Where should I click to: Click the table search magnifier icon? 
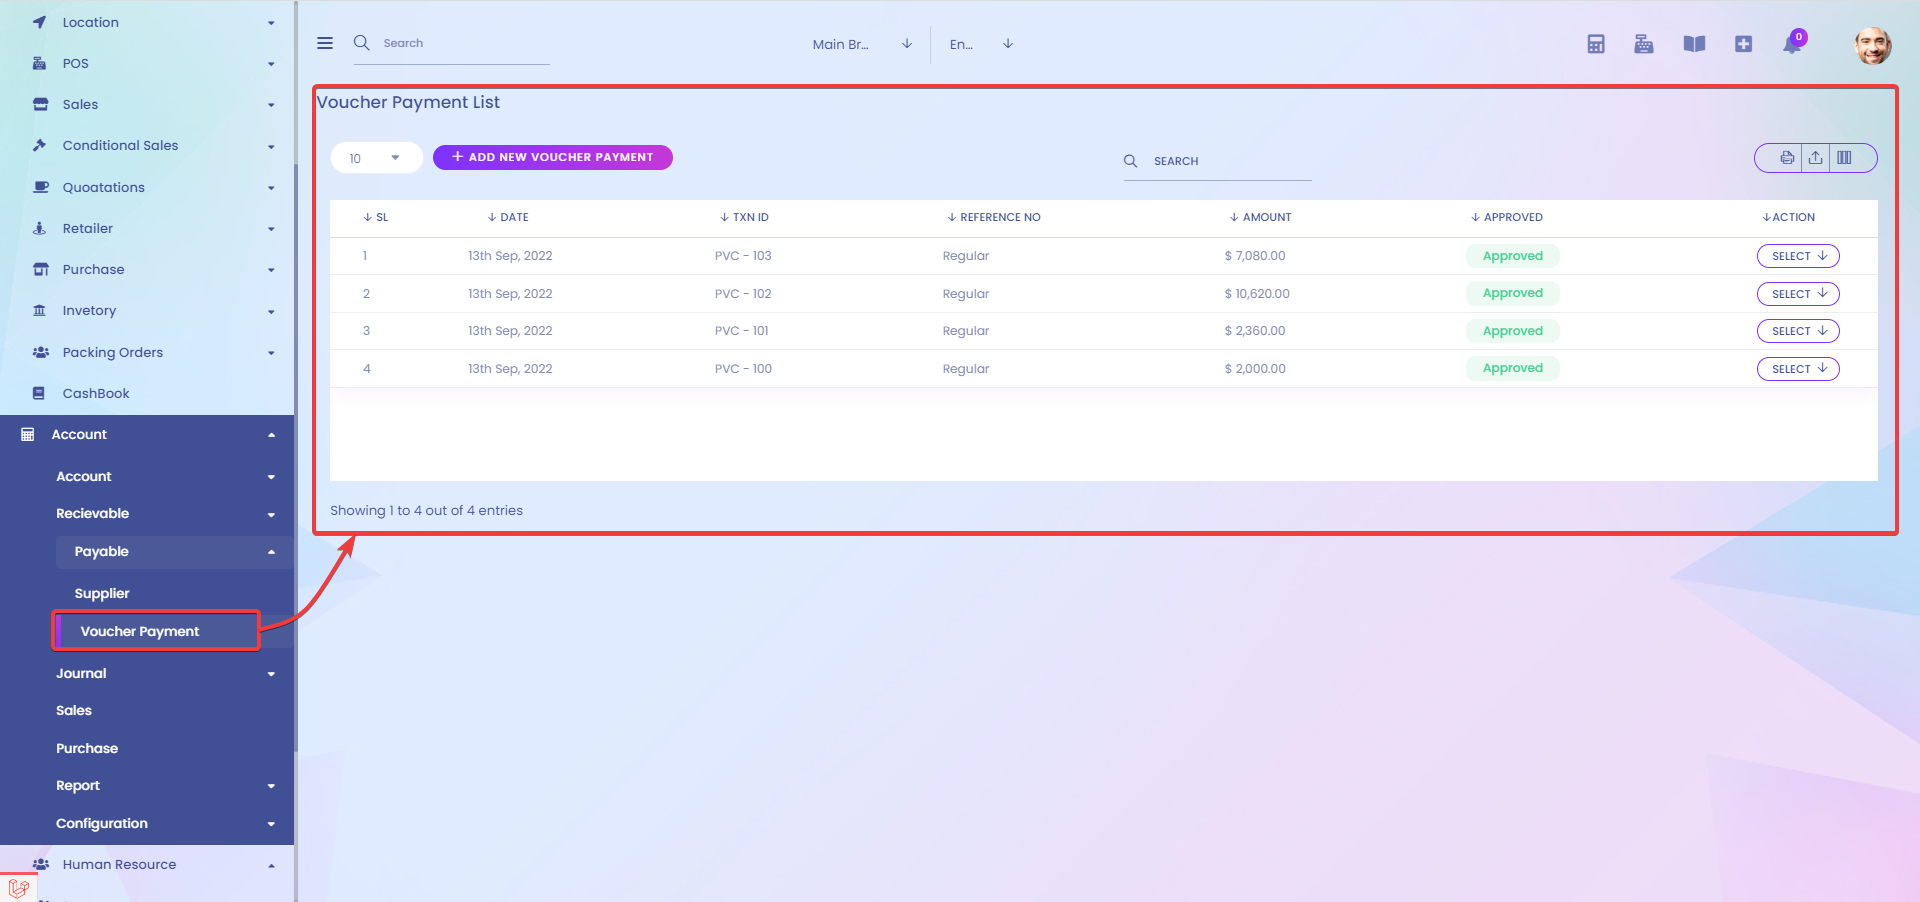tap(1131, 161)
